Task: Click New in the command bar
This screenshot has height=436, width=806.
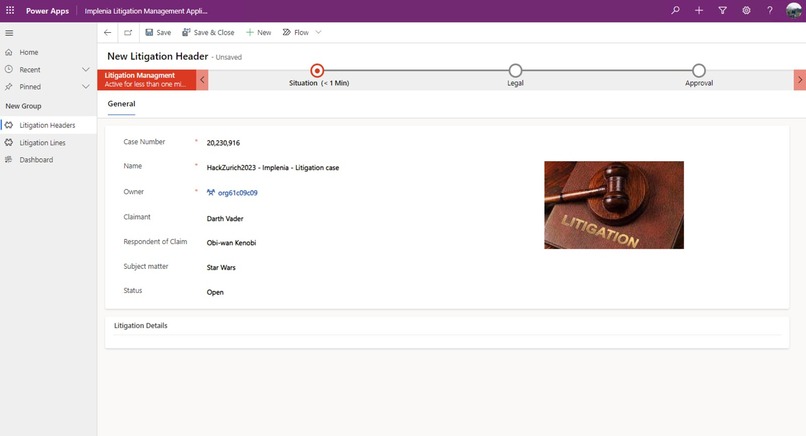Action: pos(259,32)
